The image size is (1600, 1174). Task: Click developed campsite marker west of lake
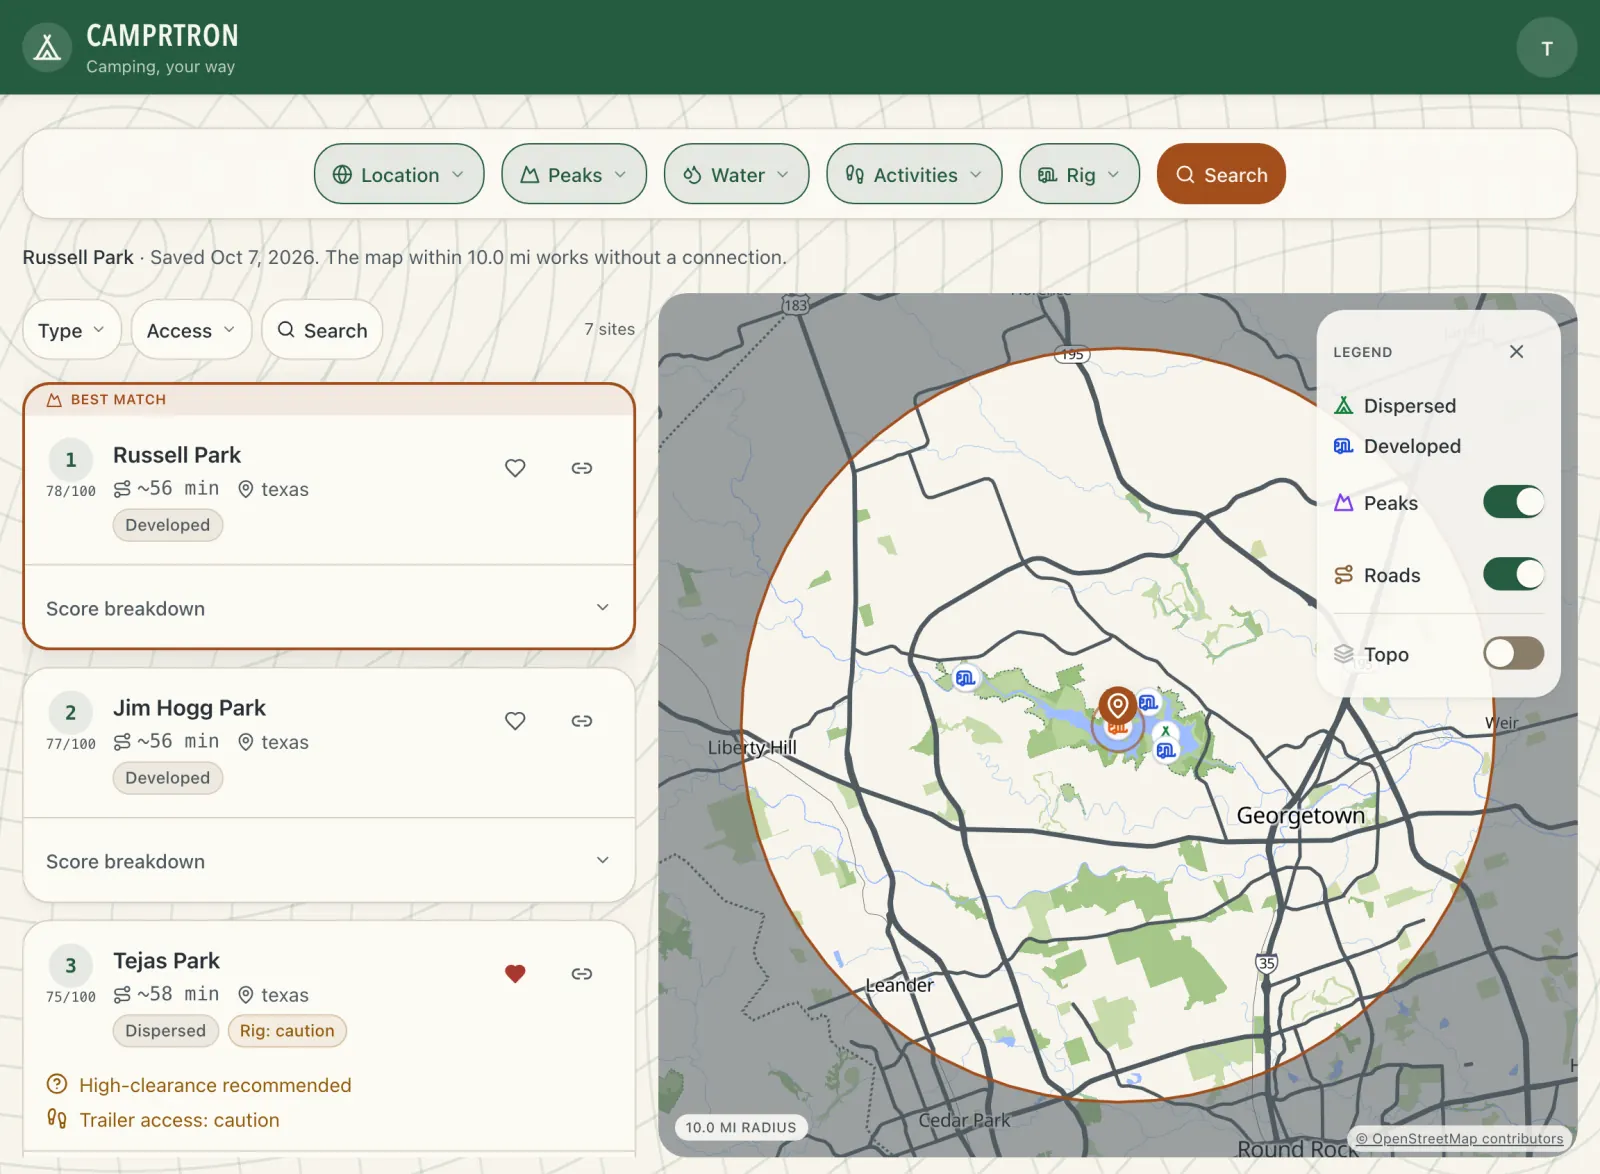click(965, 678)
